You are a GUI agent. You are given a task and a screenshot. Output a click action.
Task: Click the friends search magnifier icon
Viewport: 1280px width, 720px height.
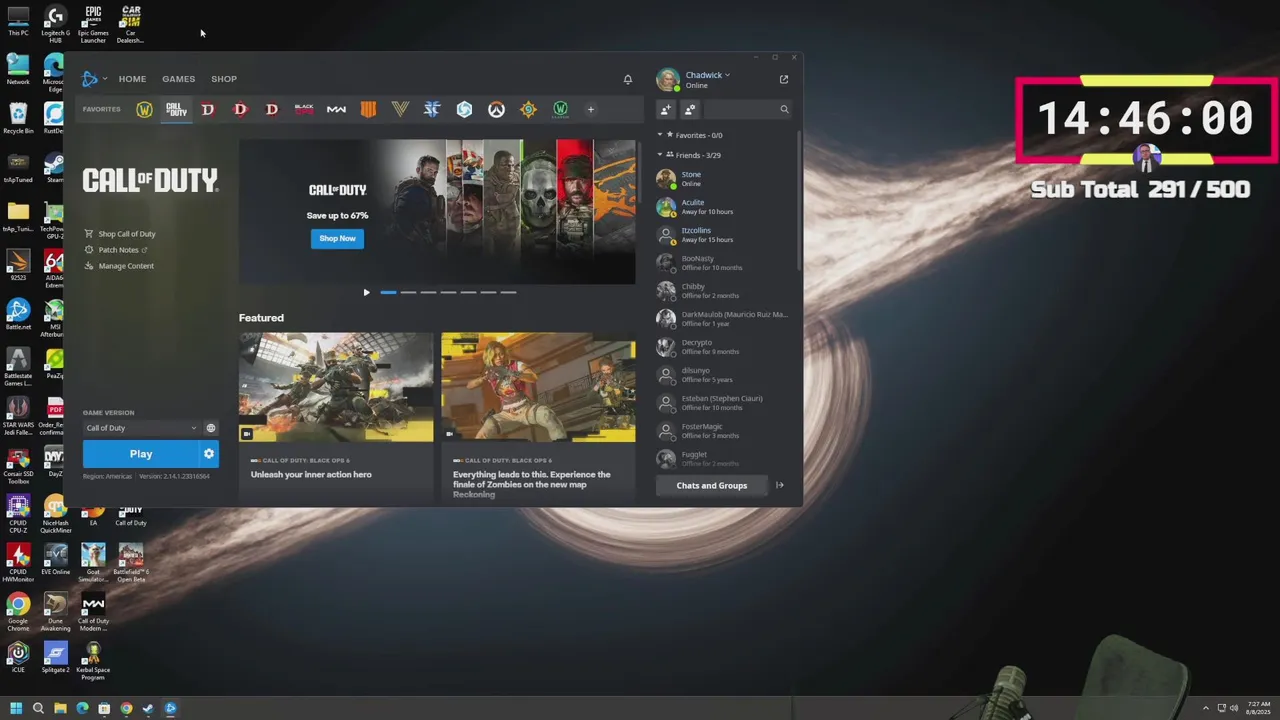[x=784, y=110]
